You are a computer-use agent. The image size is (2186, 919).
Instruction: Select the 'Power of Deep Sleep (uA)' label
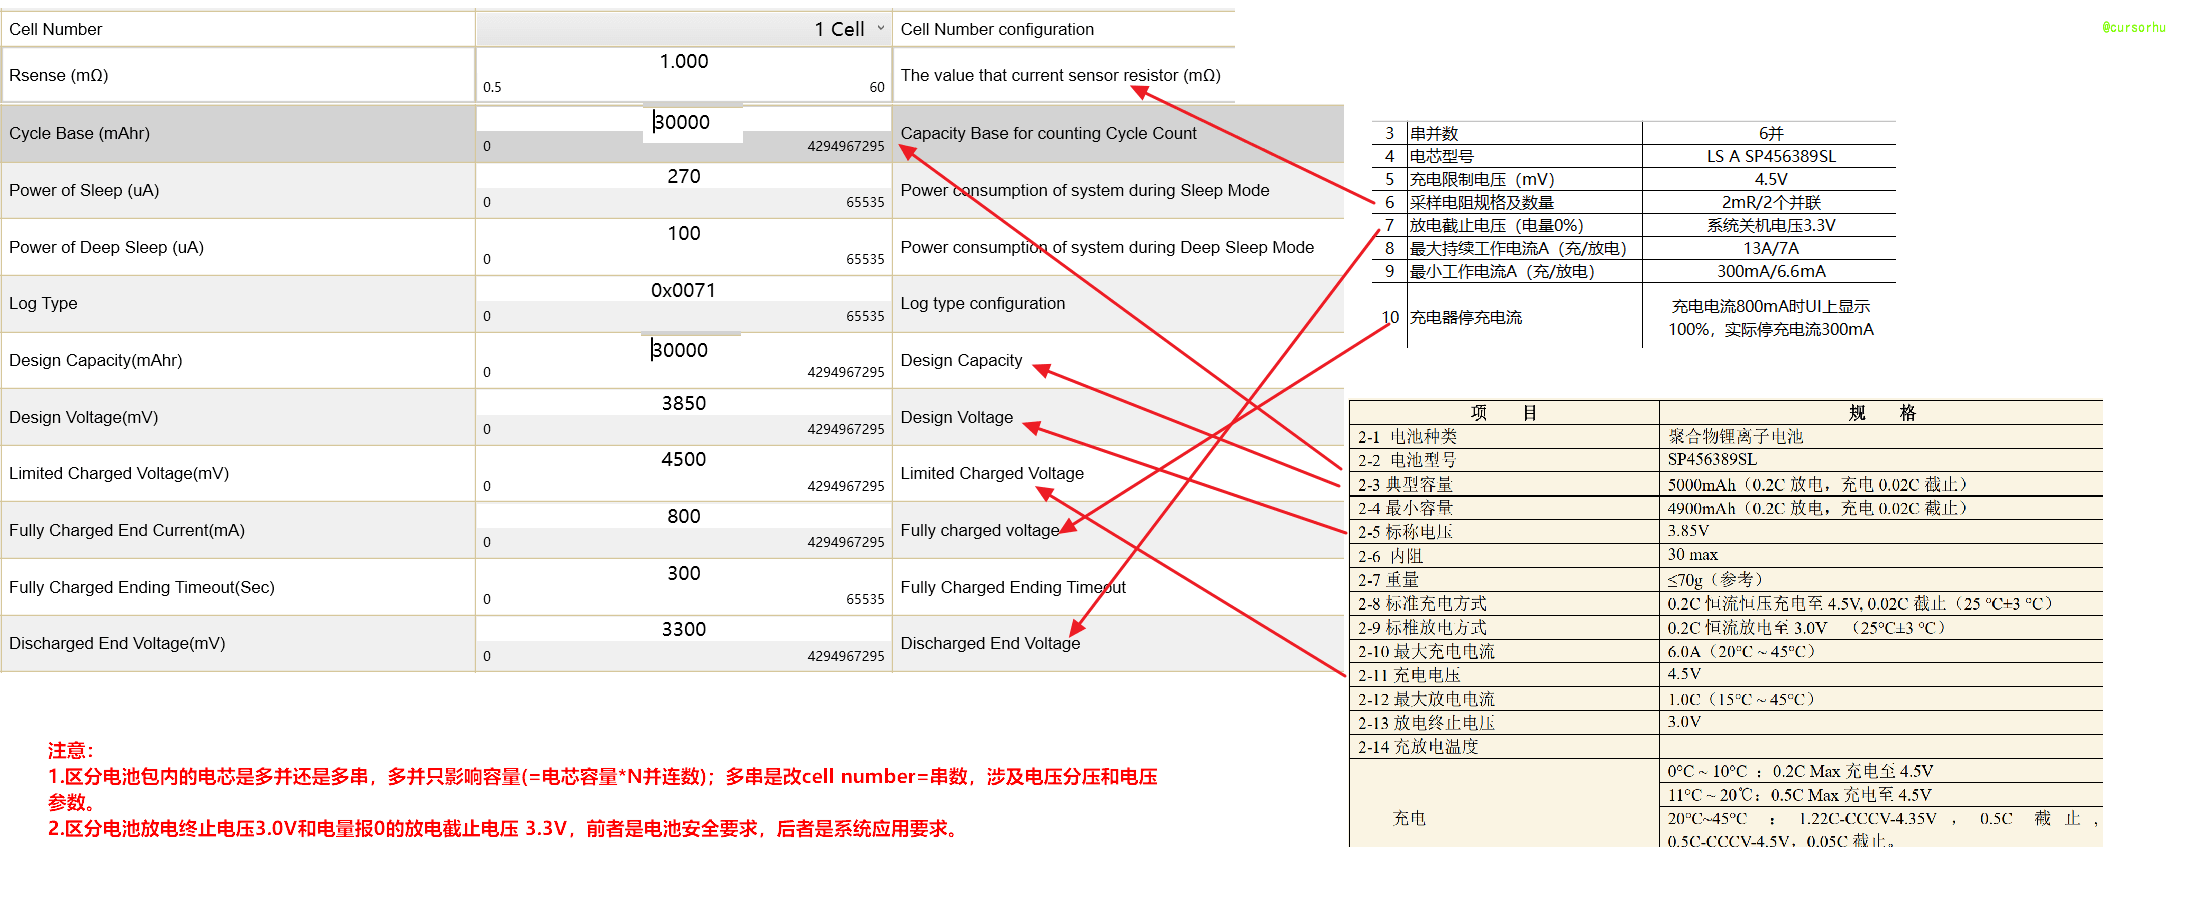(x=107, y=248)
